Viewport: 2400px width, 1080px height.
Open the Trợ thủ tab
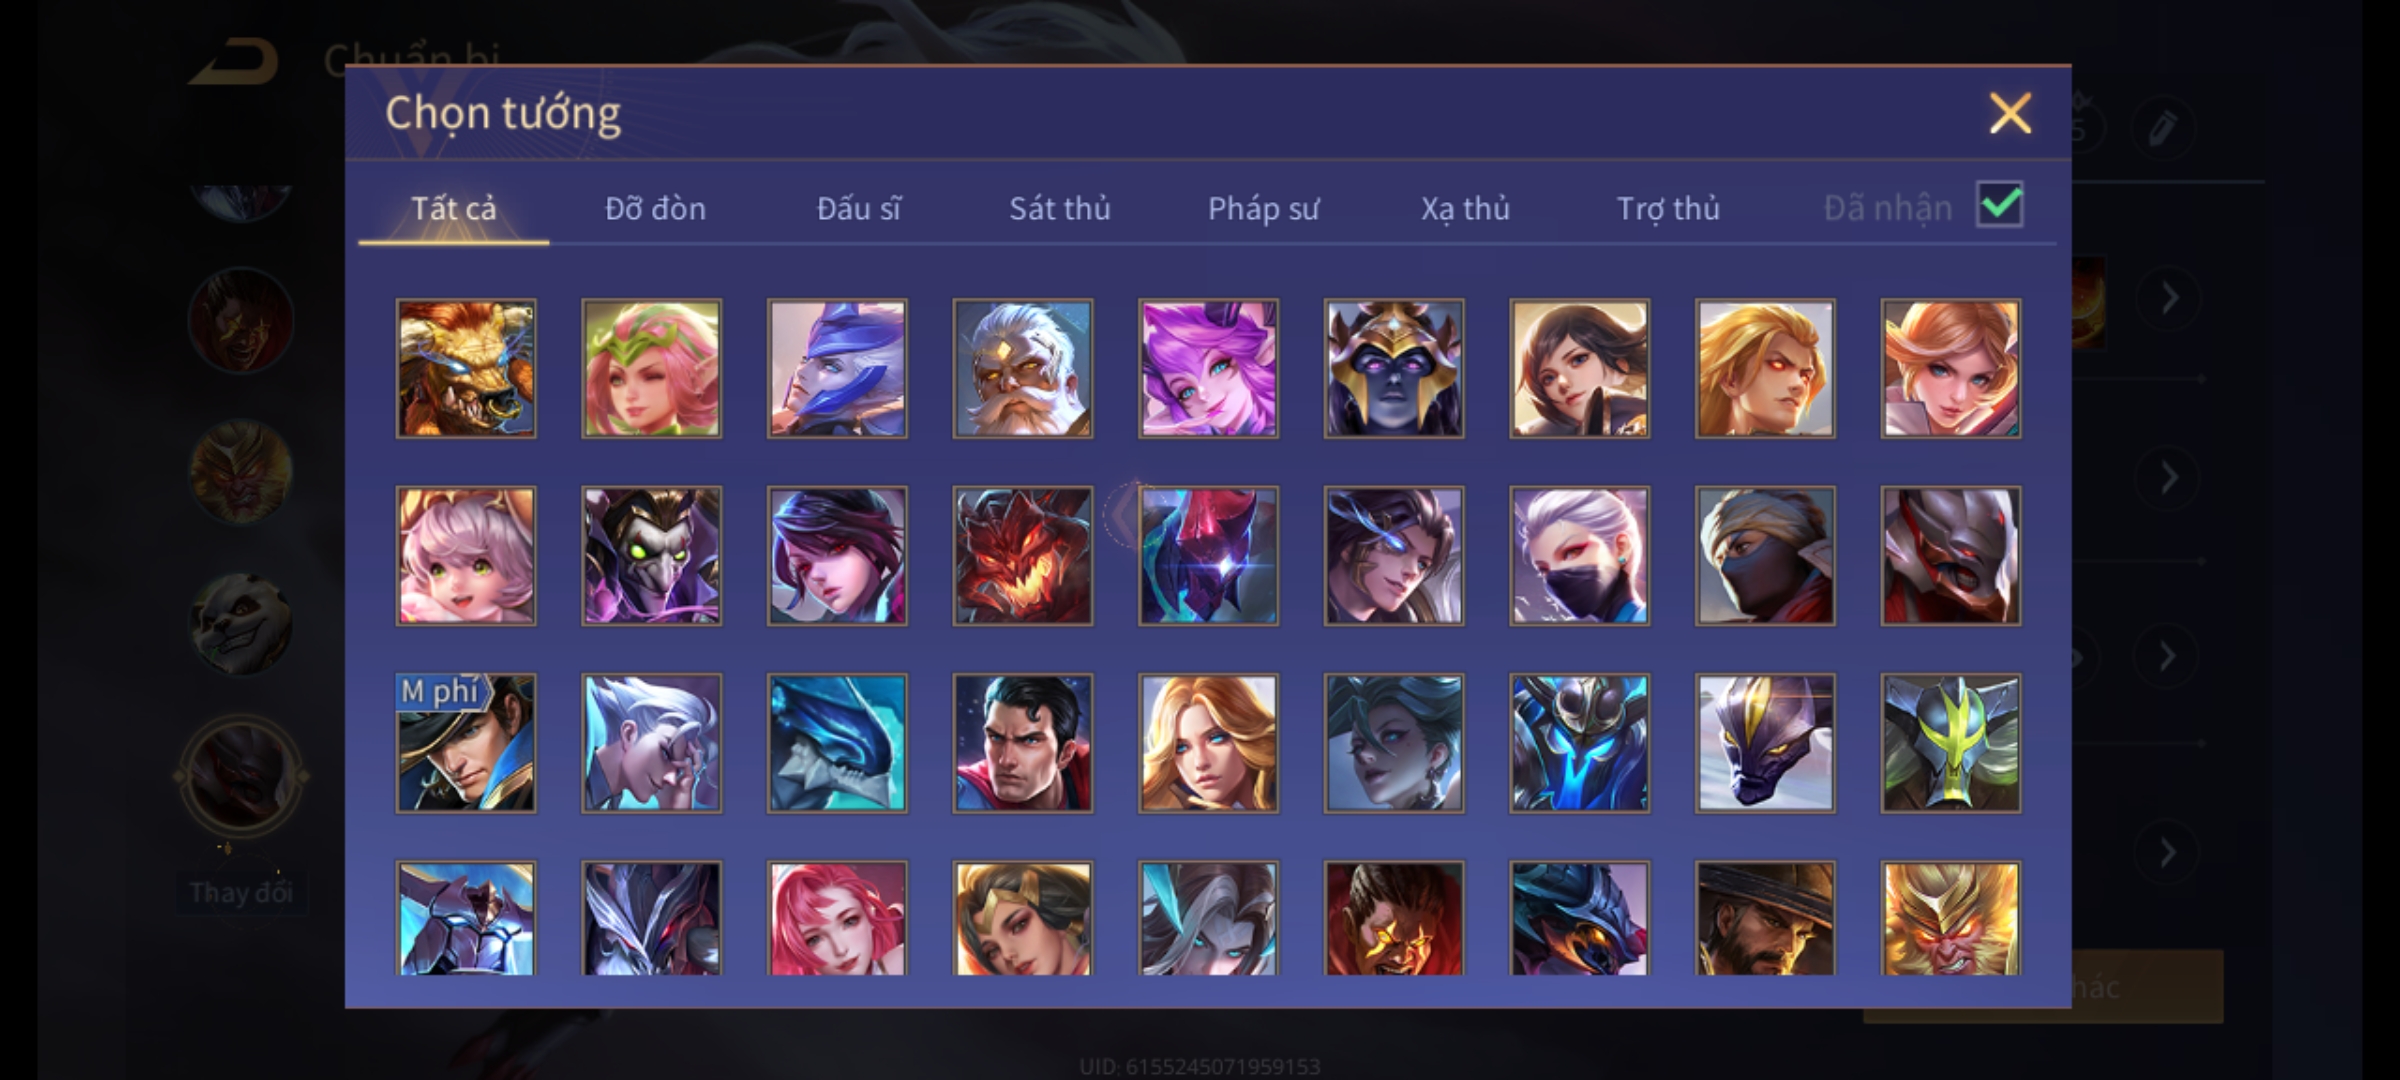(1668, 208)
